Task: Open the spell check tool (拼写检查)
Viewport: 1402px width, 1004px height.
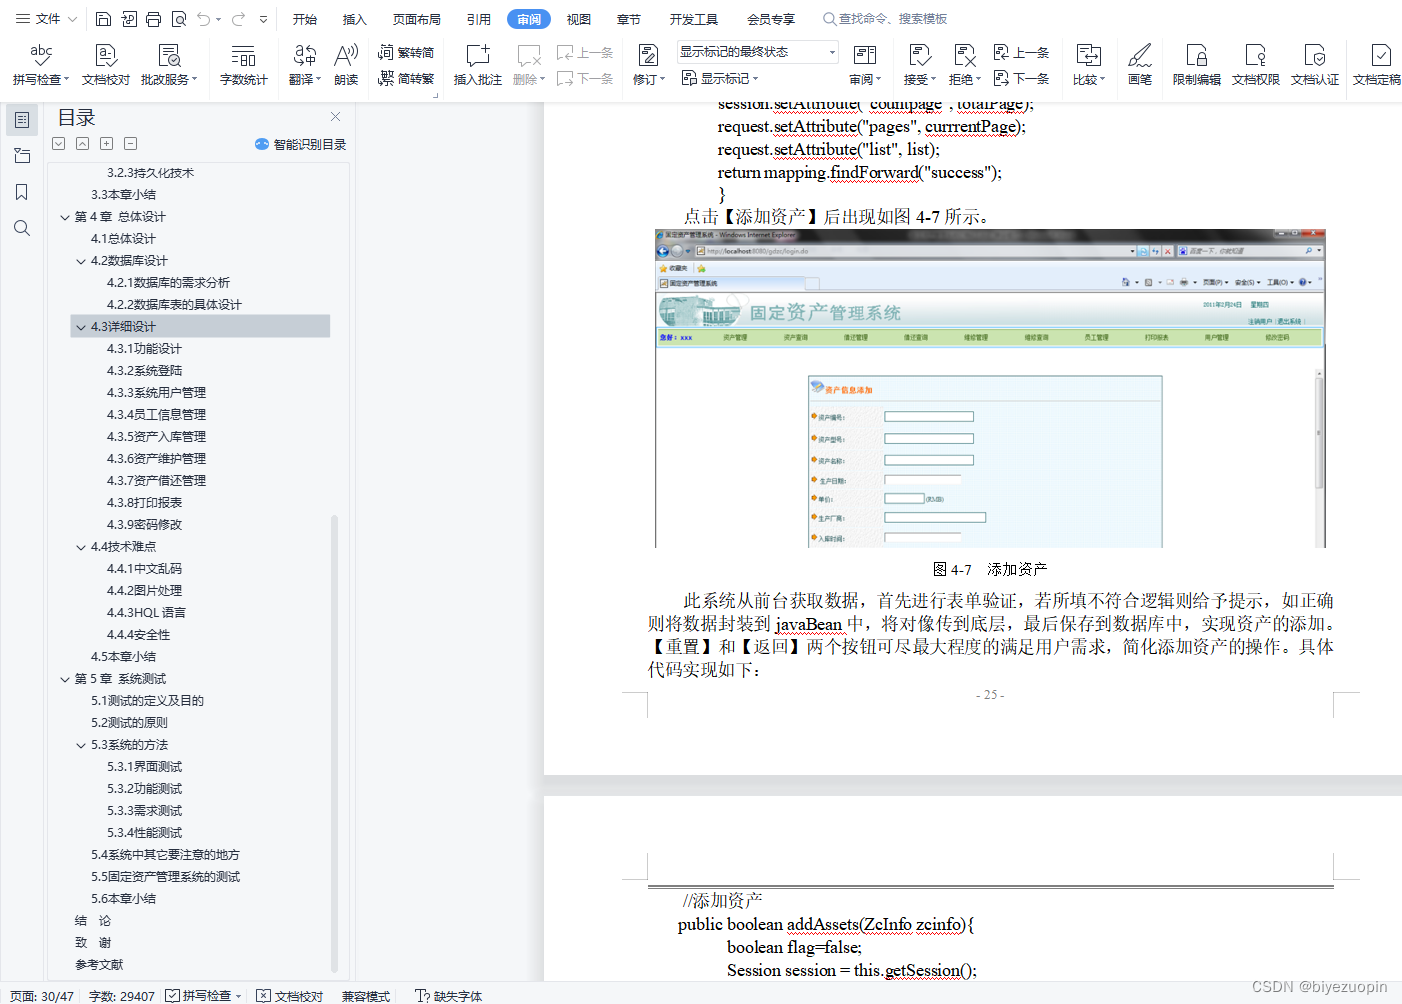Action: click(x=41, y=64)
